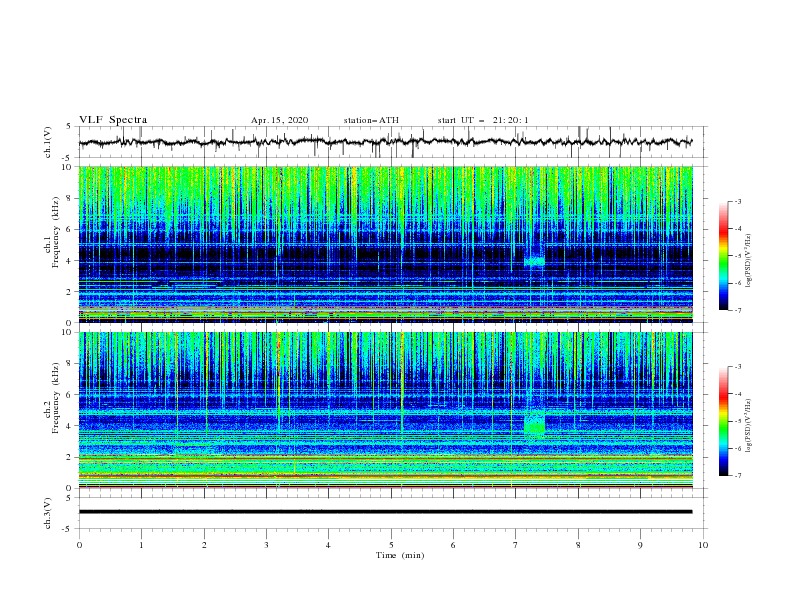Click the ch.2 Frequency (kHz) axis label
The height and width of the screenshot is (612, 792).
[51, 398]
